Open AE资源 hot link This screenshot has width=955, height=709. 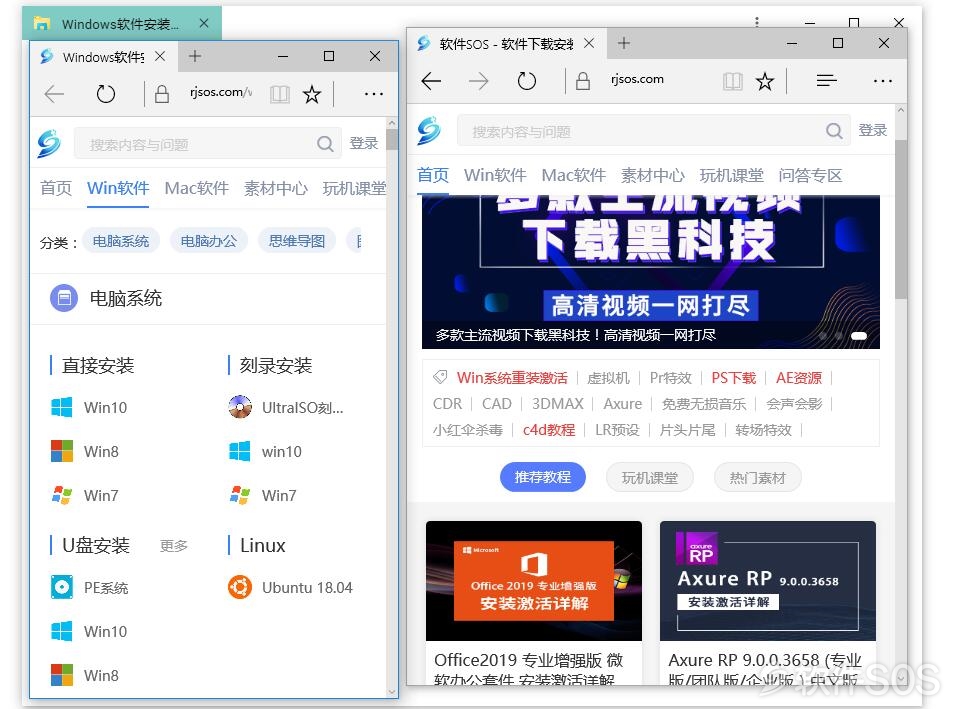pyautogui.click(x=798, y=378)
